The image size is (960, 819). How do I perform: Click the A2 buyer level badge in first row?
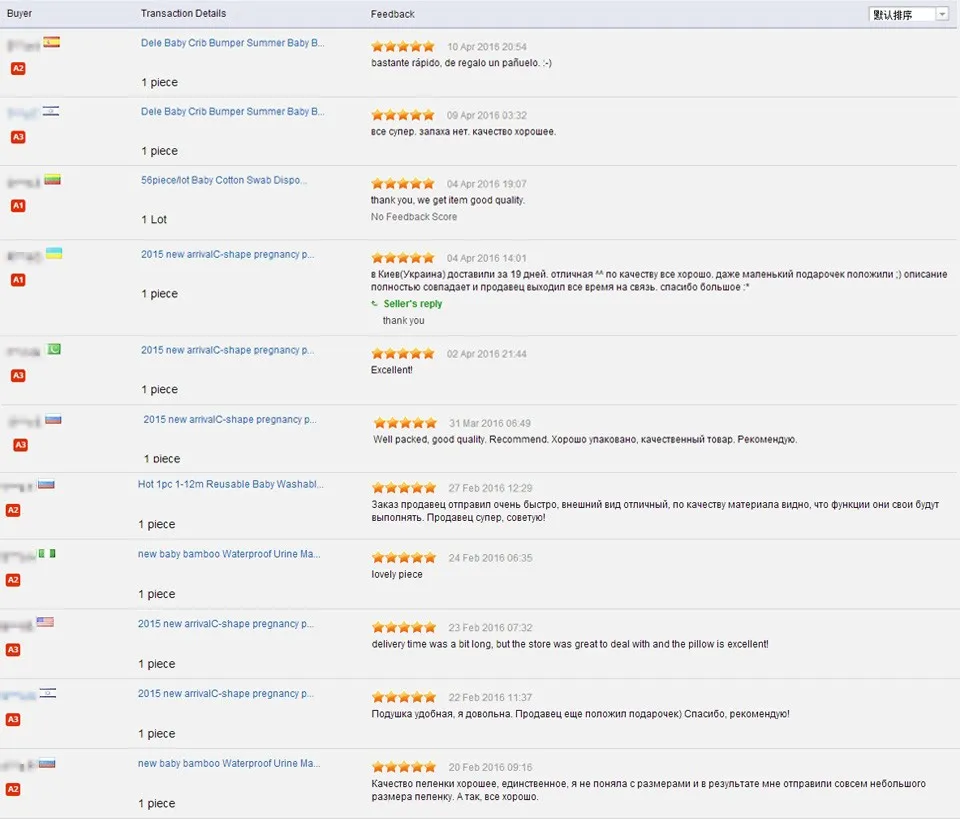pos(18,68)
